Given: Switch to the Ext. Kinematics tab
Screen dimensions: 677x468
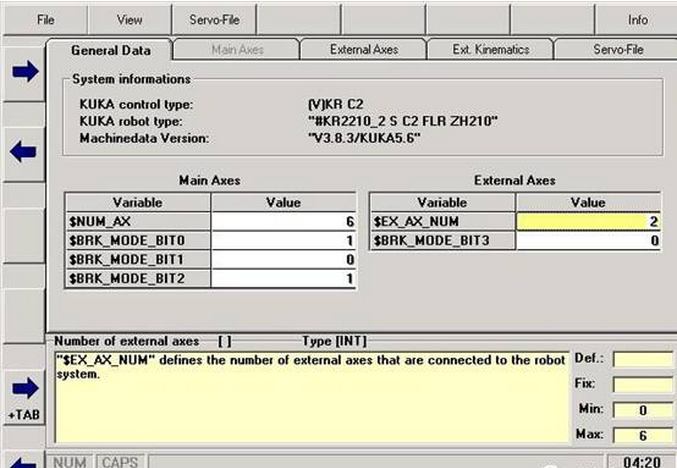Looking at the screenshot, I should pyautogui.click(x=490, y=50).
